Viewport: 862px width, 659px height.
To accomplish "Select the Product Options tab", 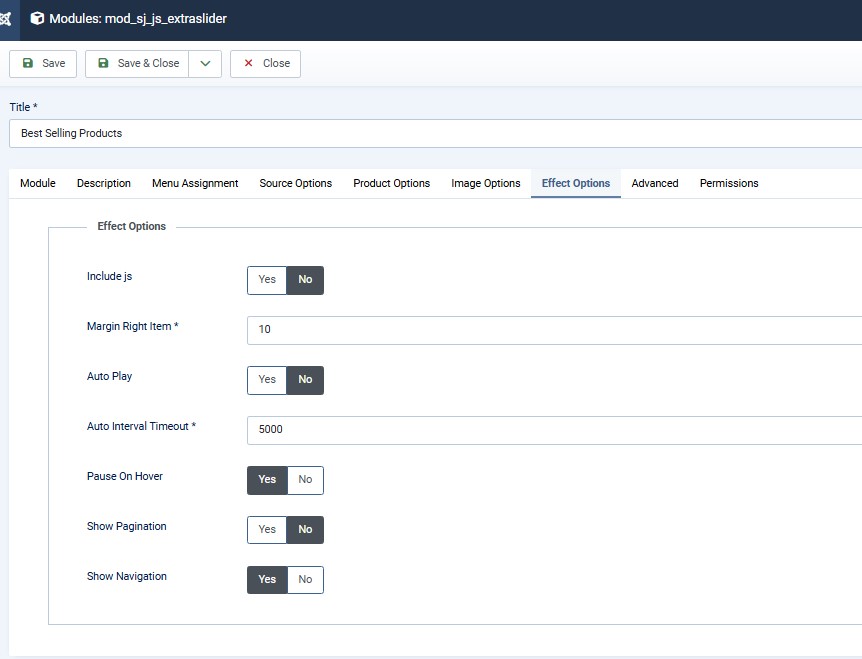I will point(391,183).
